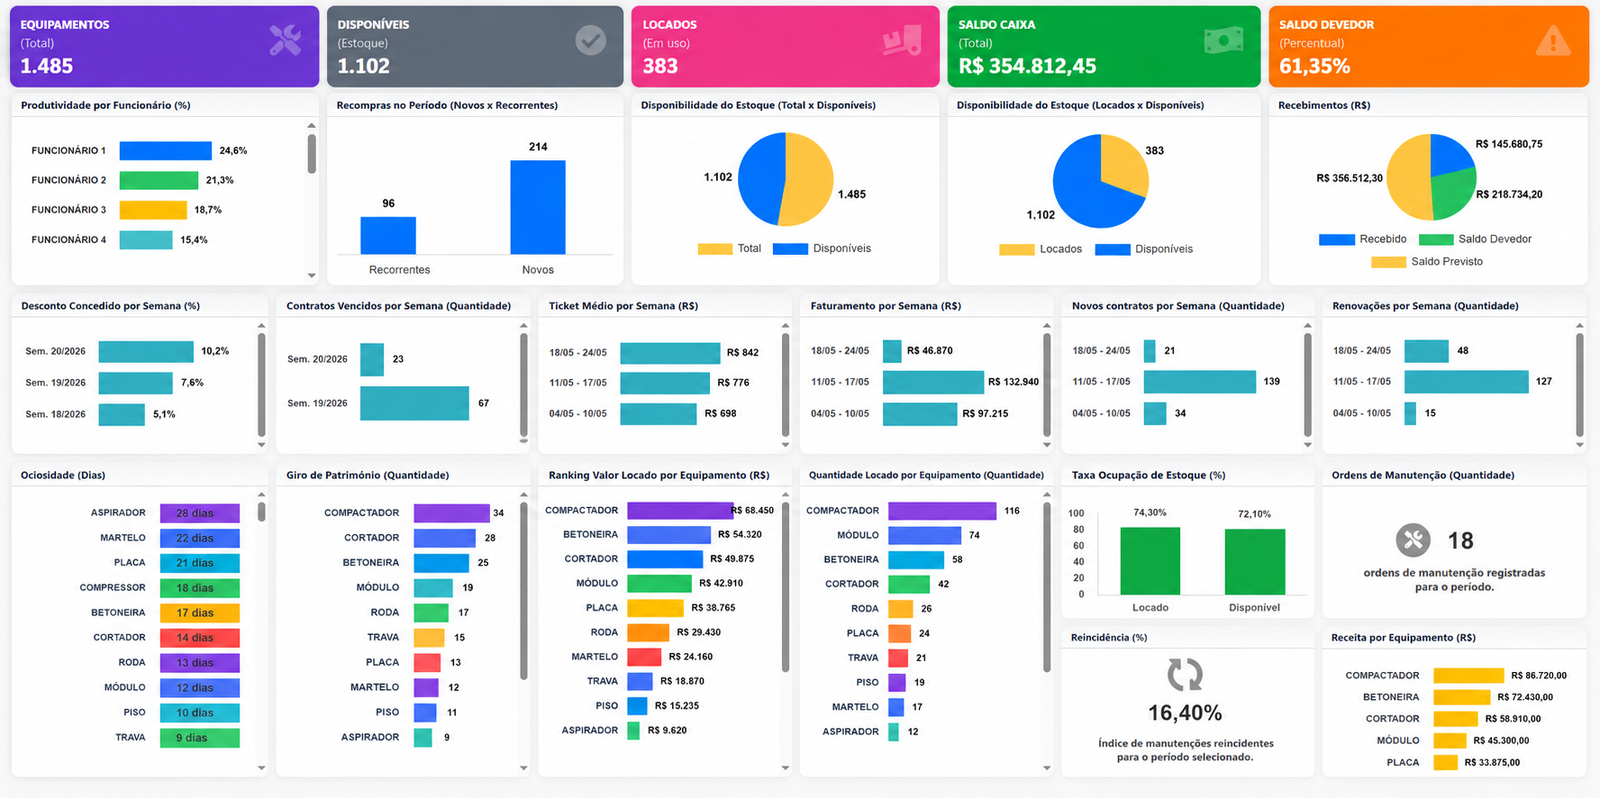Toggle the Saldo Devedor legend in Recebimentos chart

click(1475, 239)
